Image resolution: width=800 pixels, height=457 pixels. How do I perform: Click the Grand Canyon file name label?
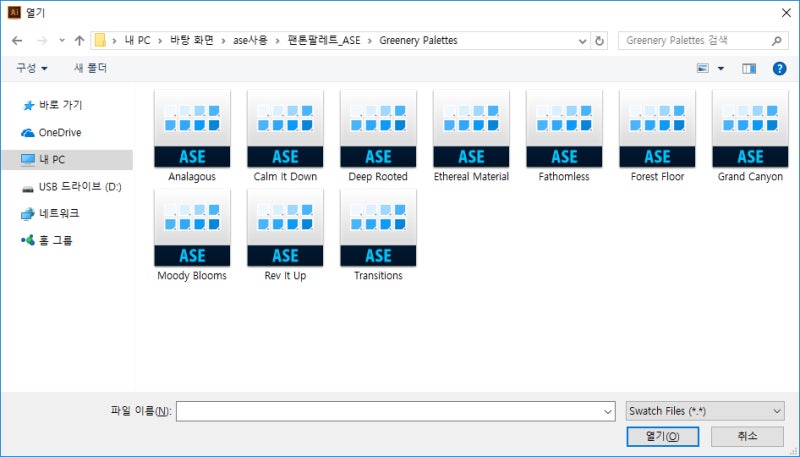[x=750, y=176]
